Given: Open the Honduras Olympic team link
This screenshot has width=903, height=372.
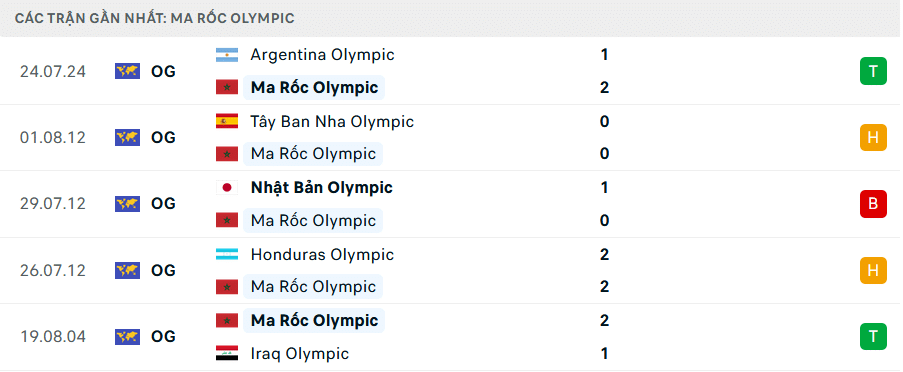Looking at the screenshot, I should tap(322, 254).
